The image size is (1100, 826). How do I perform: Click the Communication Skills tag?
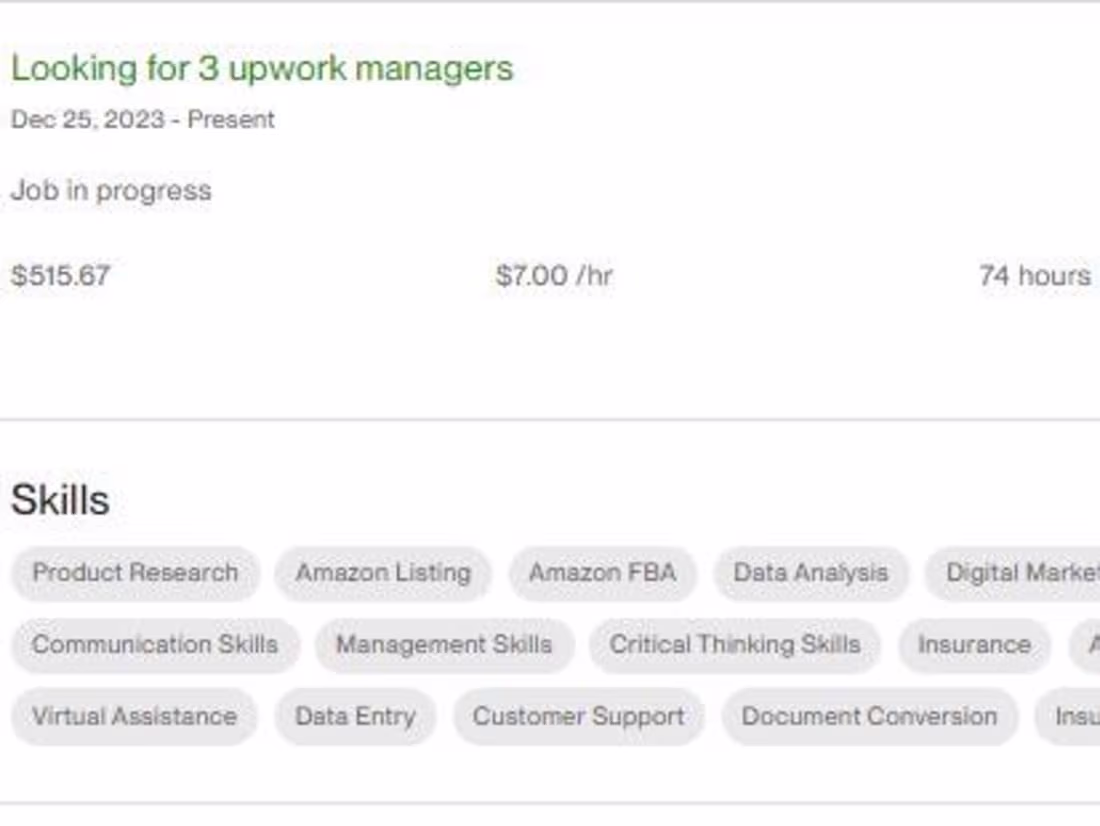154,645
